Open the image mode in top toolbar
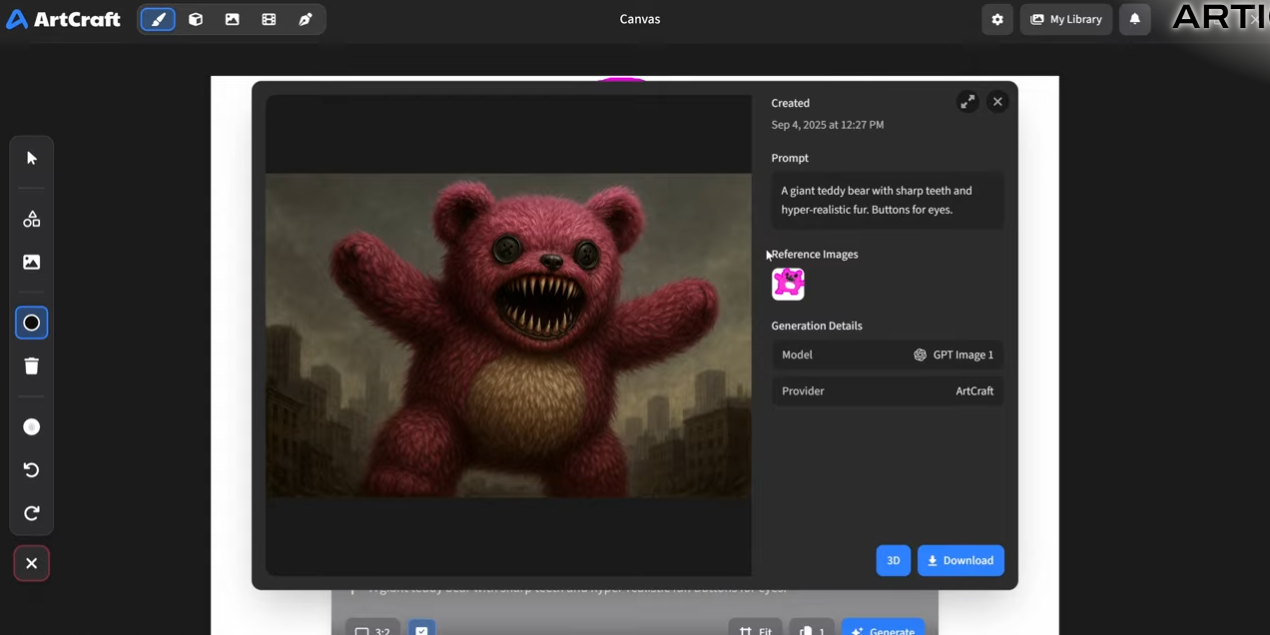Screen dimensions: 1270x635 (232, 19)
